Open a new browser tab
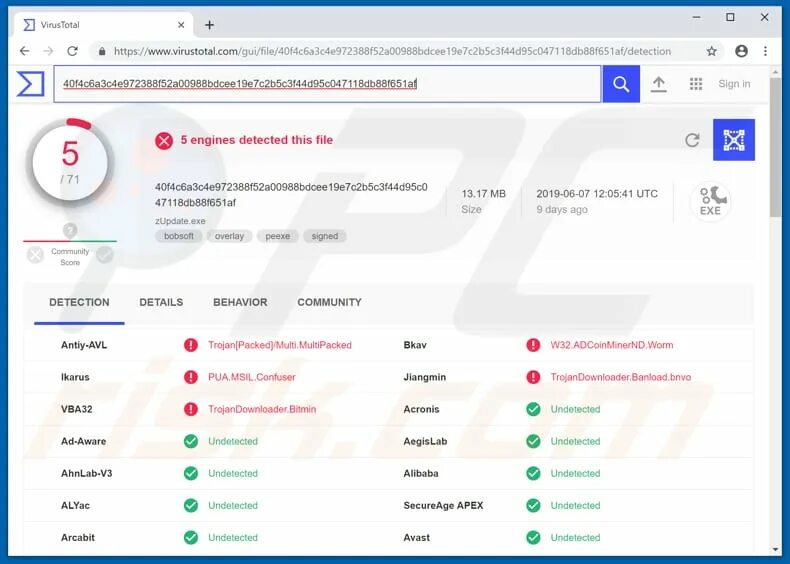The height and width of the screenshot is (564, 790). pos(209,25)
